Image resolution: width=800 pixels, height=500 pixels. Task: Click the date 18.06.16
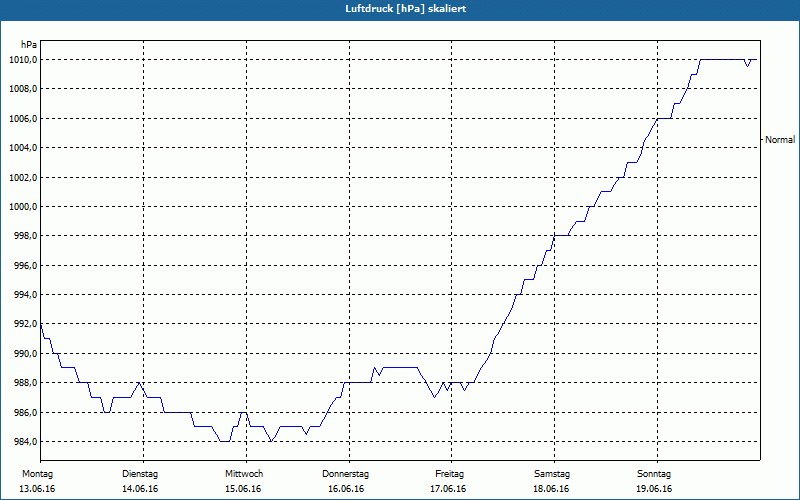point(551,489)
